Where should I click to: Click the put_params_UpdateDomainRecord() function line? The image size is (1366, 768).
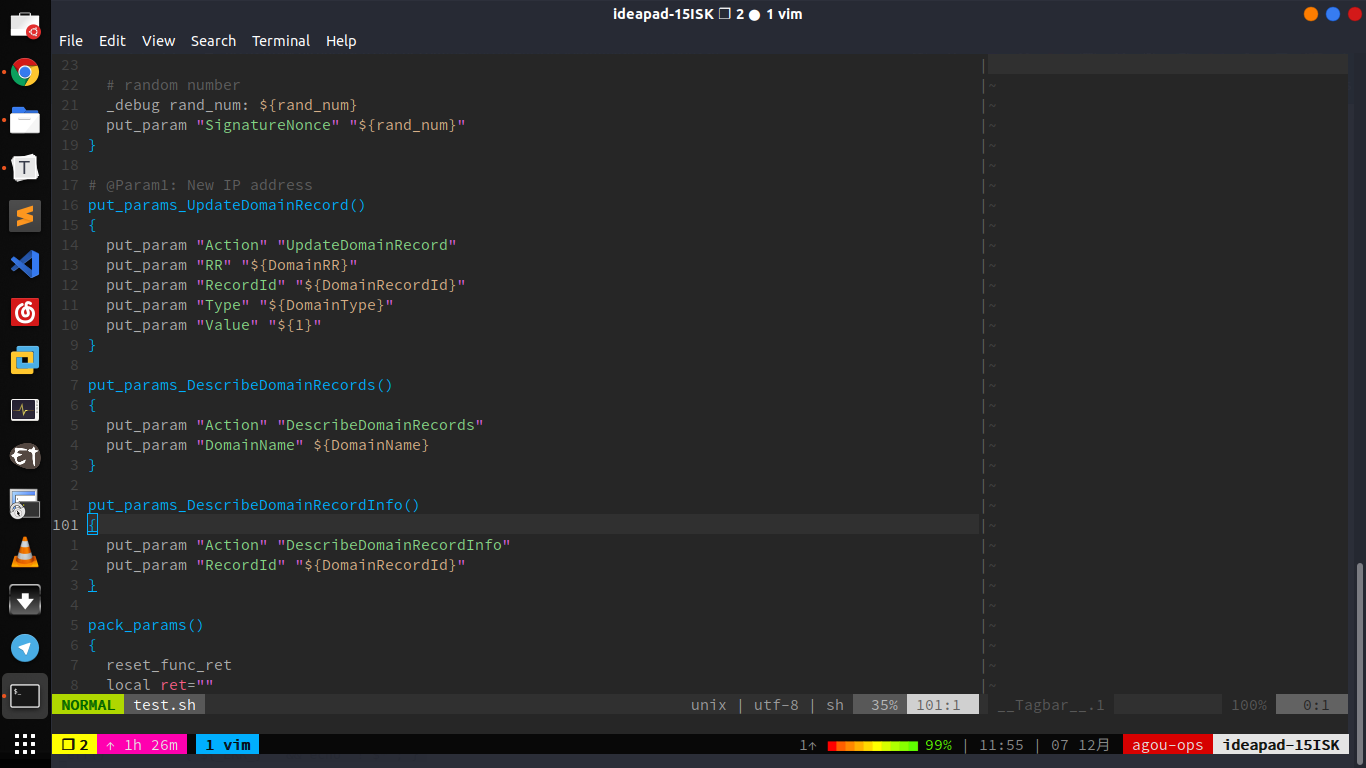[x=227, y=205]
